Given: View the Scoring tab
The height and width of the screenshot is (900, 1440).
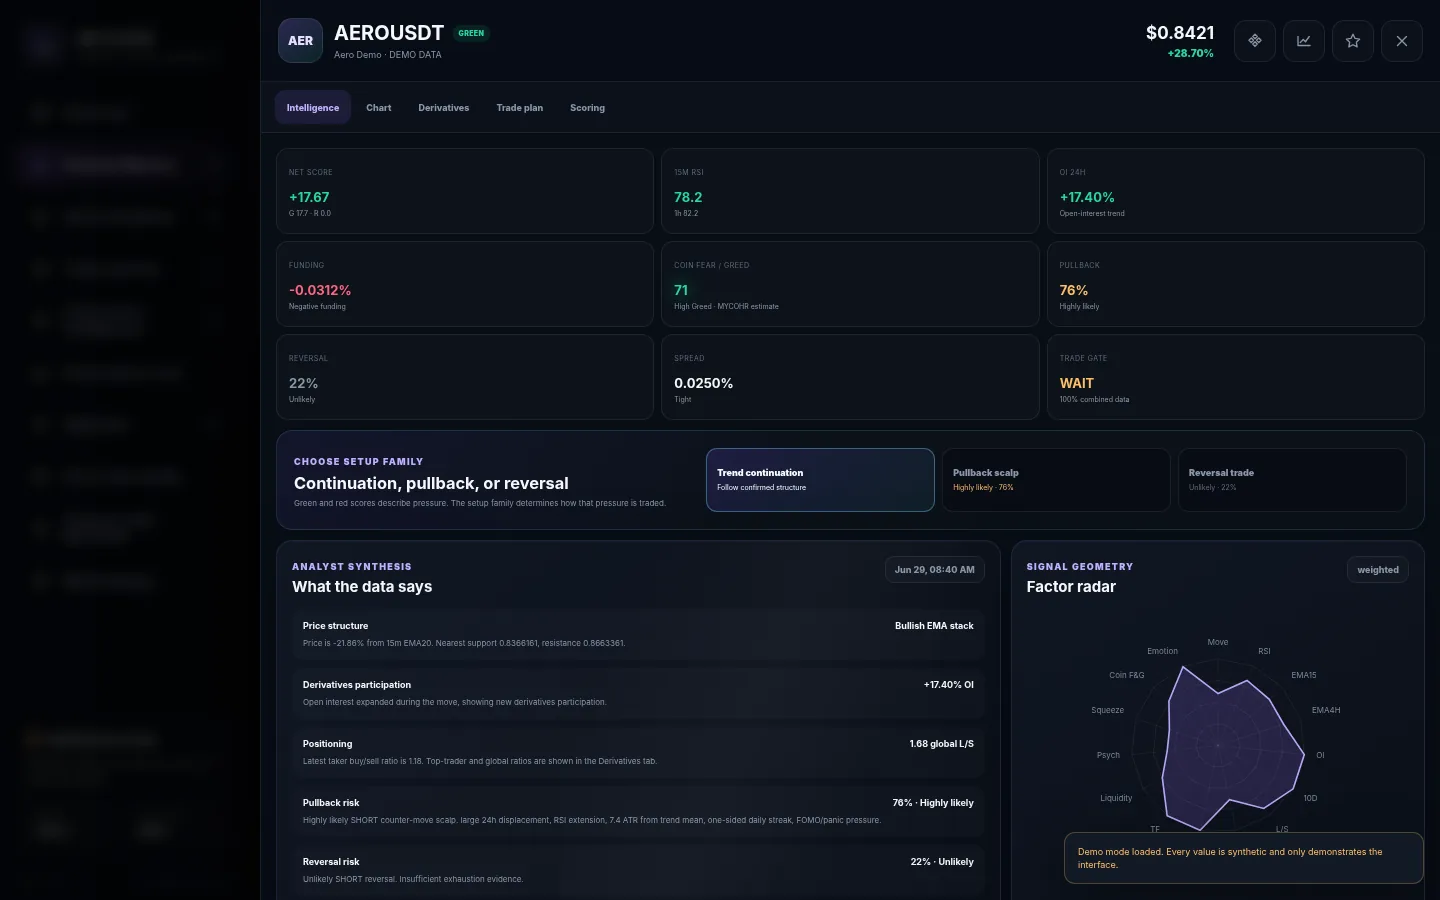Looking at the screenshot, I should pos(587,107).
